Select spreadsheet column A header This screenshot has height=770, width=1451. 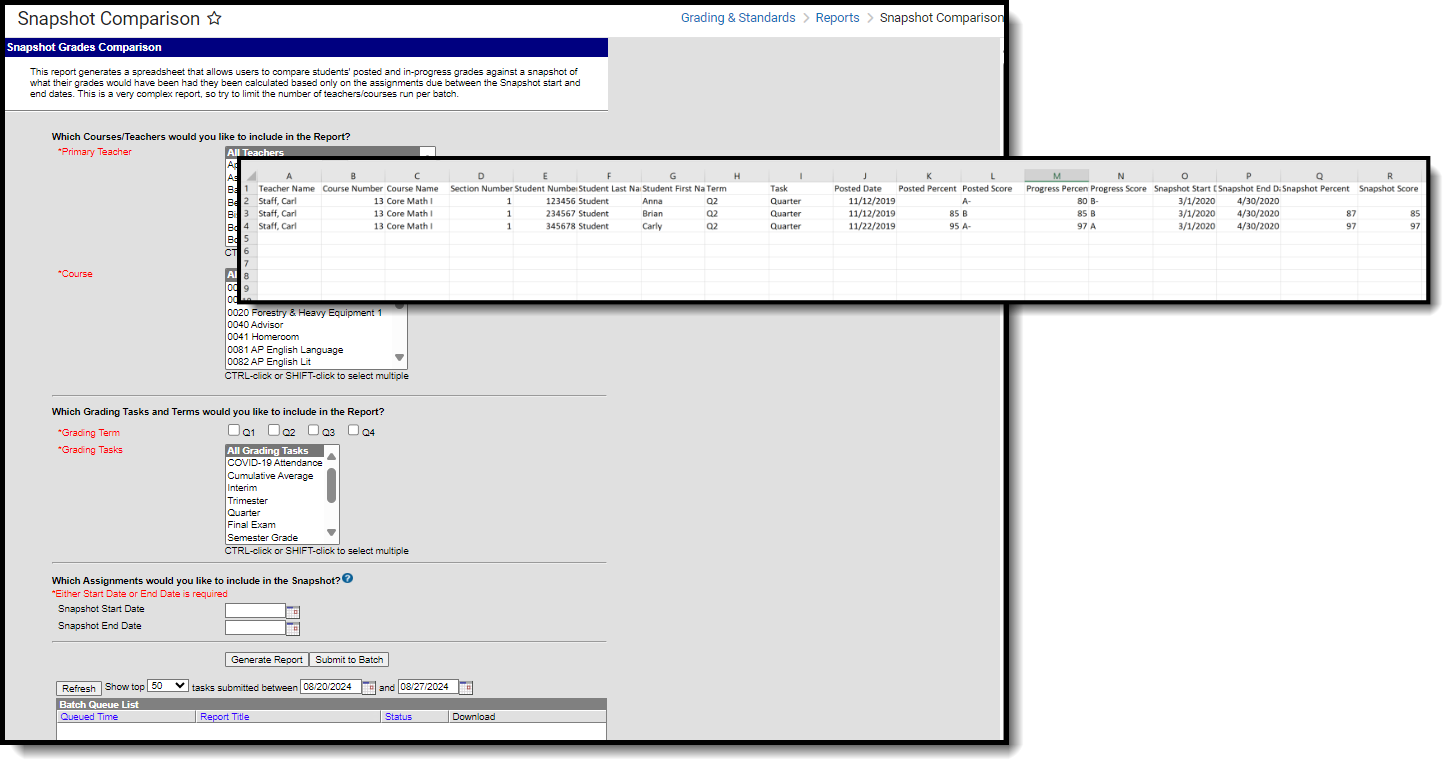click(289, 175)
